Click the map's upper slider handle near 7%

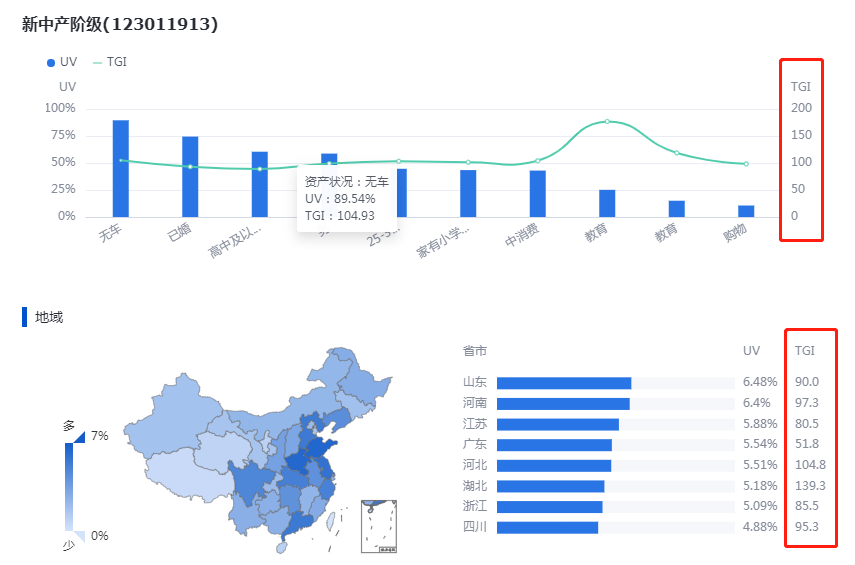click(80, 436)
